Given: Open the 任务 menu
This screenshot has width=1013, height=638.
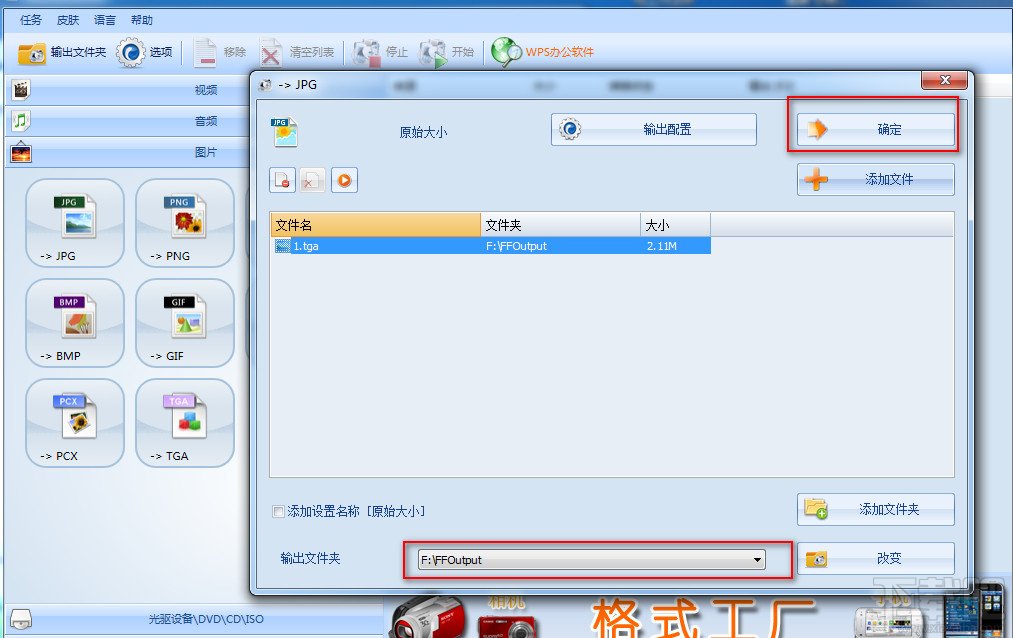Looking at the screenshot, I should [28, 18].
